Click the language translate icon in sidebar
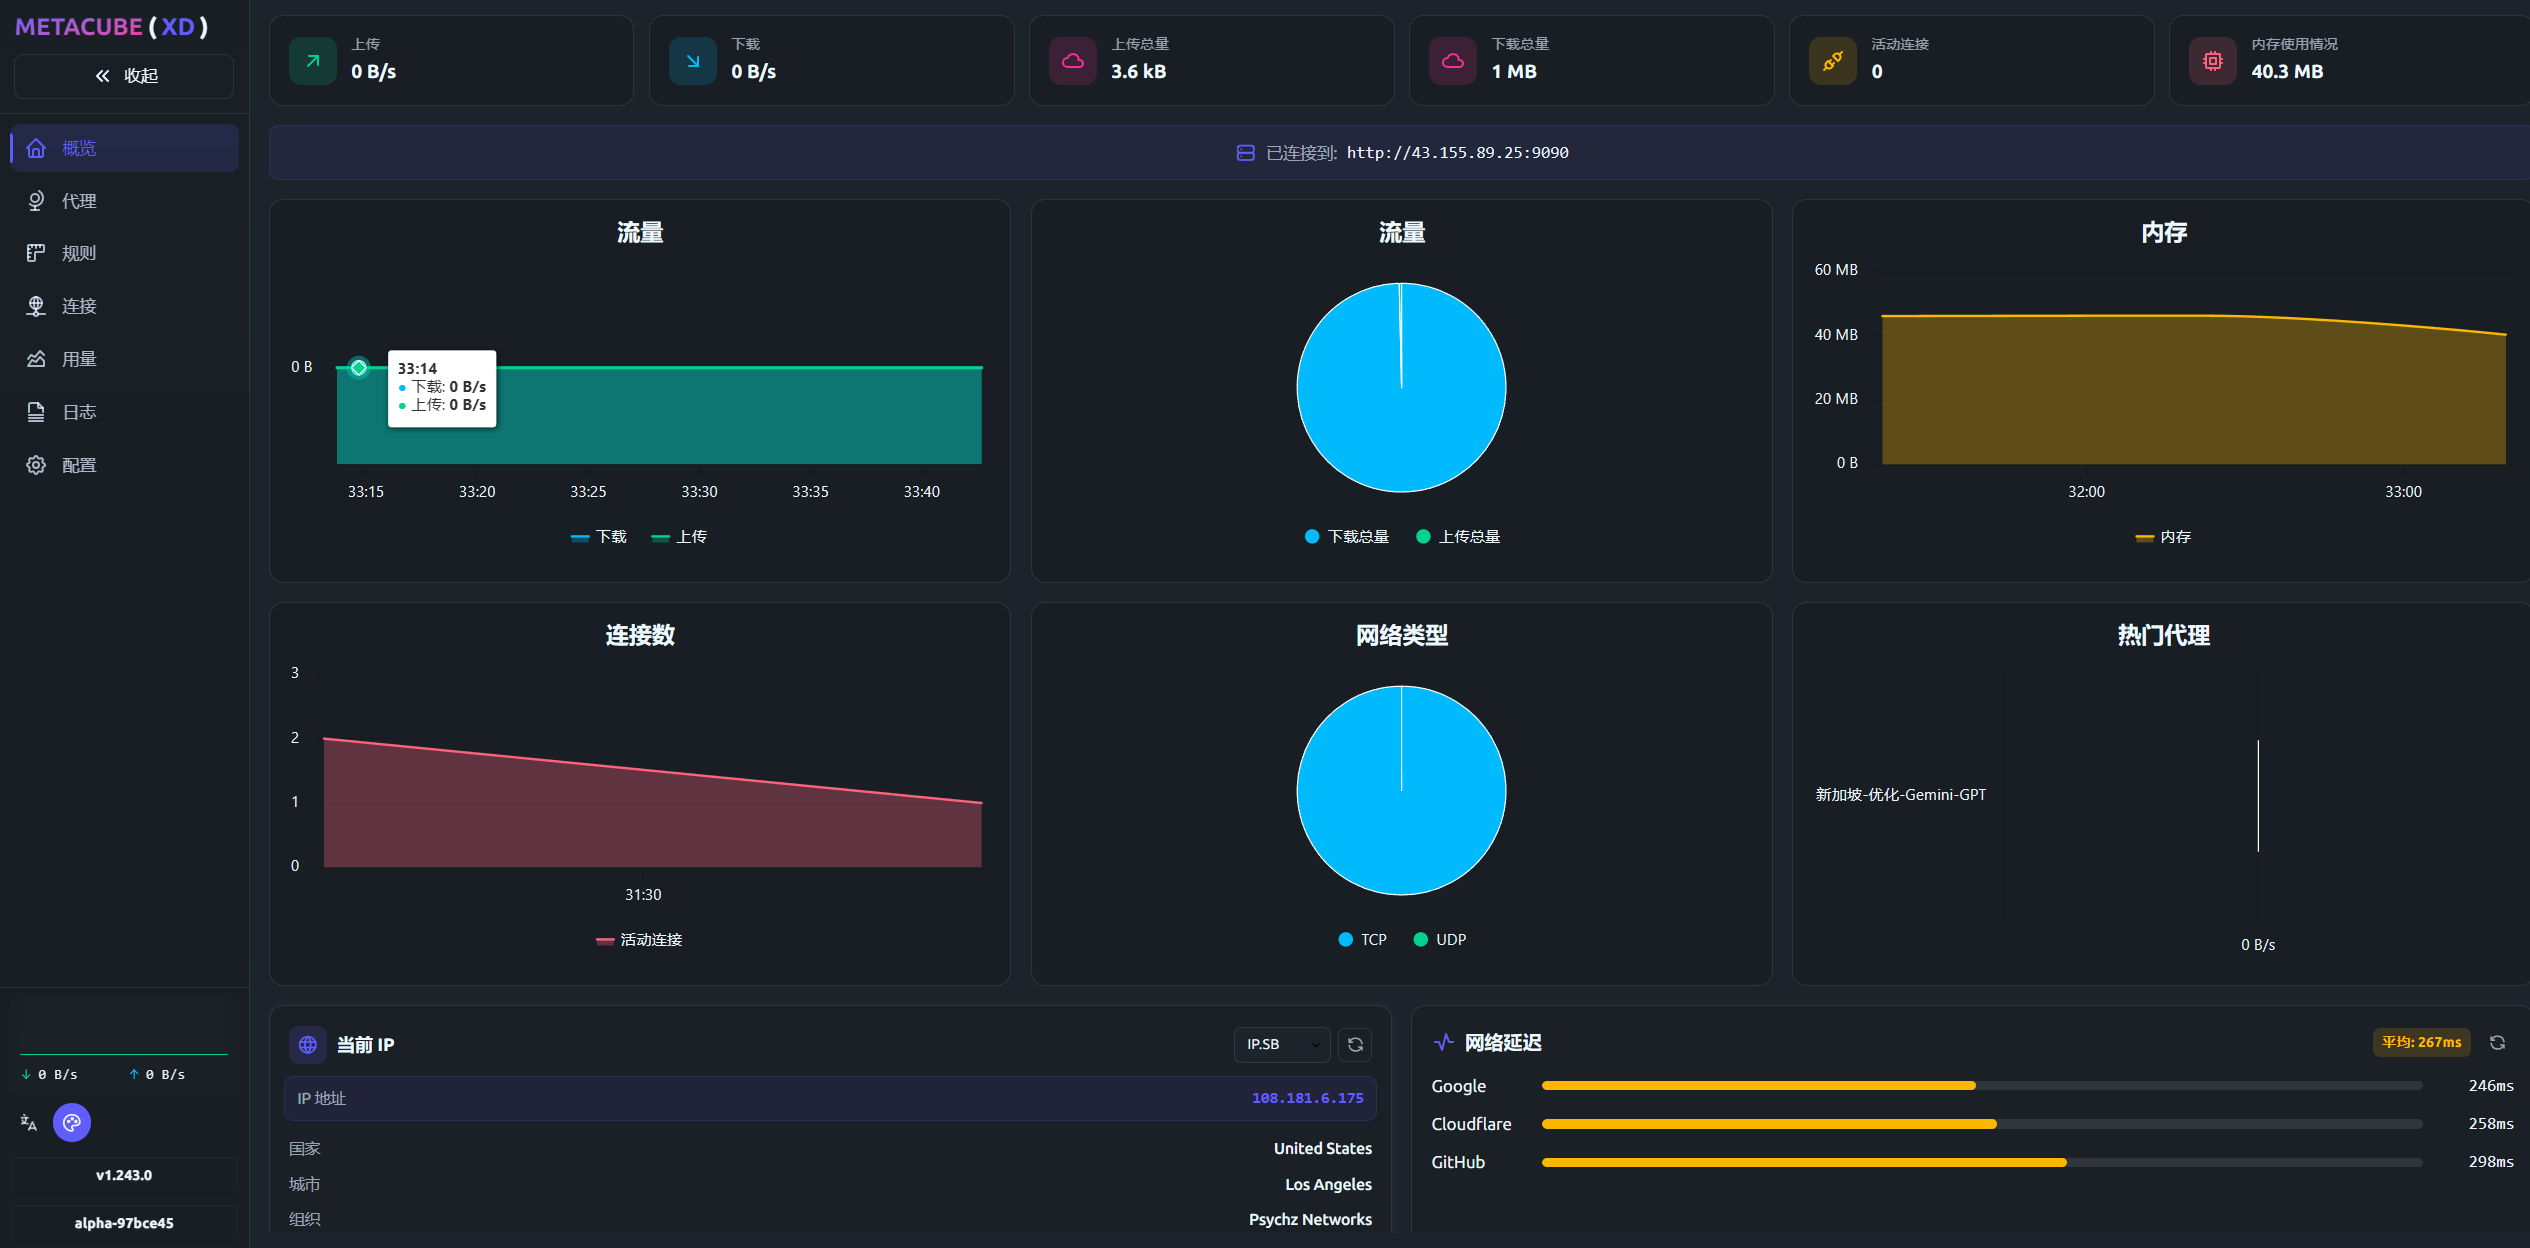Viewport: 2530px width, 1248px height. [29, 1123]
